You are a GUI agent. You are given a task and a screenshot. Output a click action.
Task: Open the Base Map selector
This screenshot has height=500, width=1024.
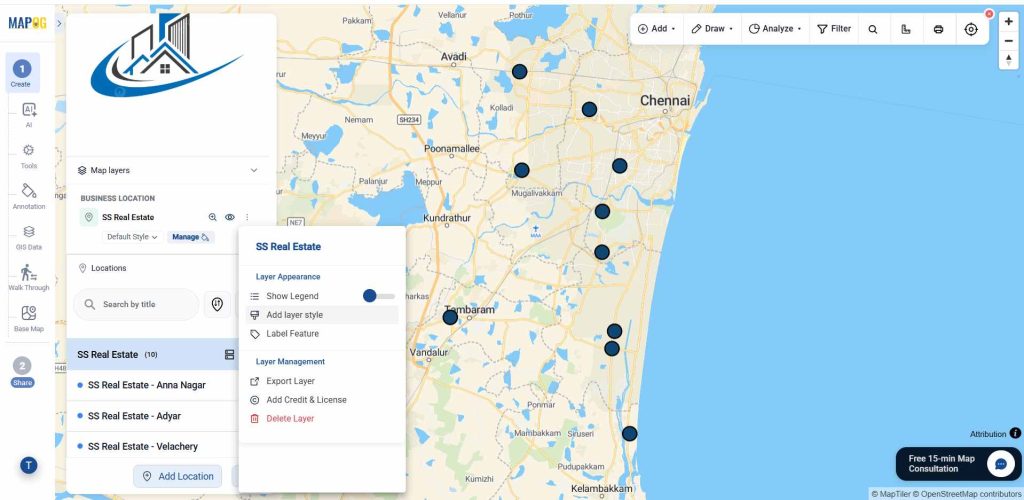click(29, 319)
